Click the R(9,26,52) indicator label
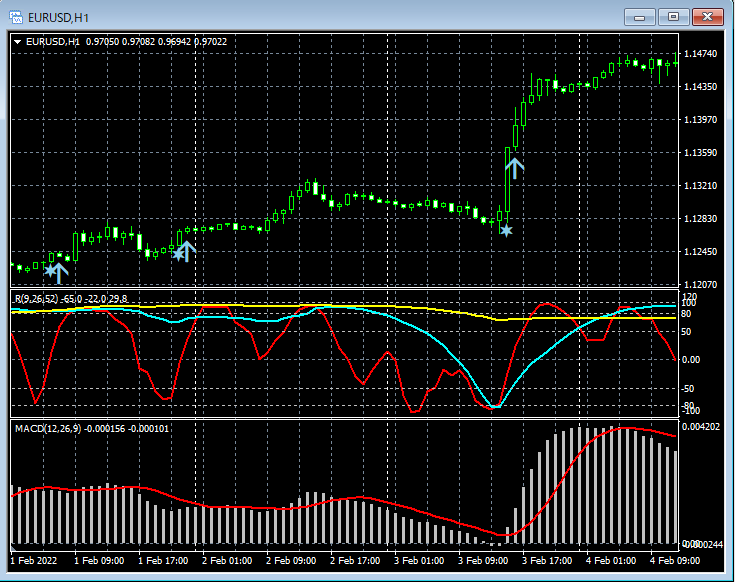Image resolution: width=736 pixels, height=582 pixels. click(36, 298)
